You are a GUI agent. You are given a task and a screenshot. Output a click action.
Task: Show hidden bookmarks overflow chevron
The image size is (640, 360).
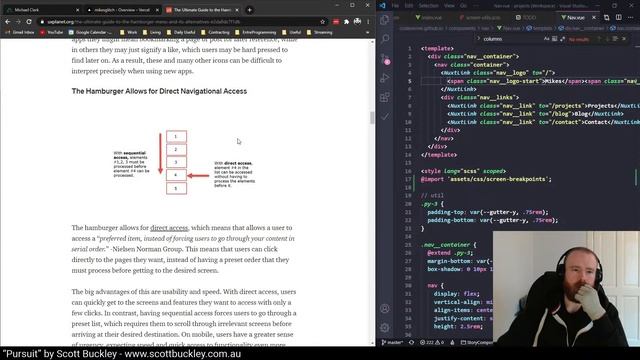coord(367,32)
